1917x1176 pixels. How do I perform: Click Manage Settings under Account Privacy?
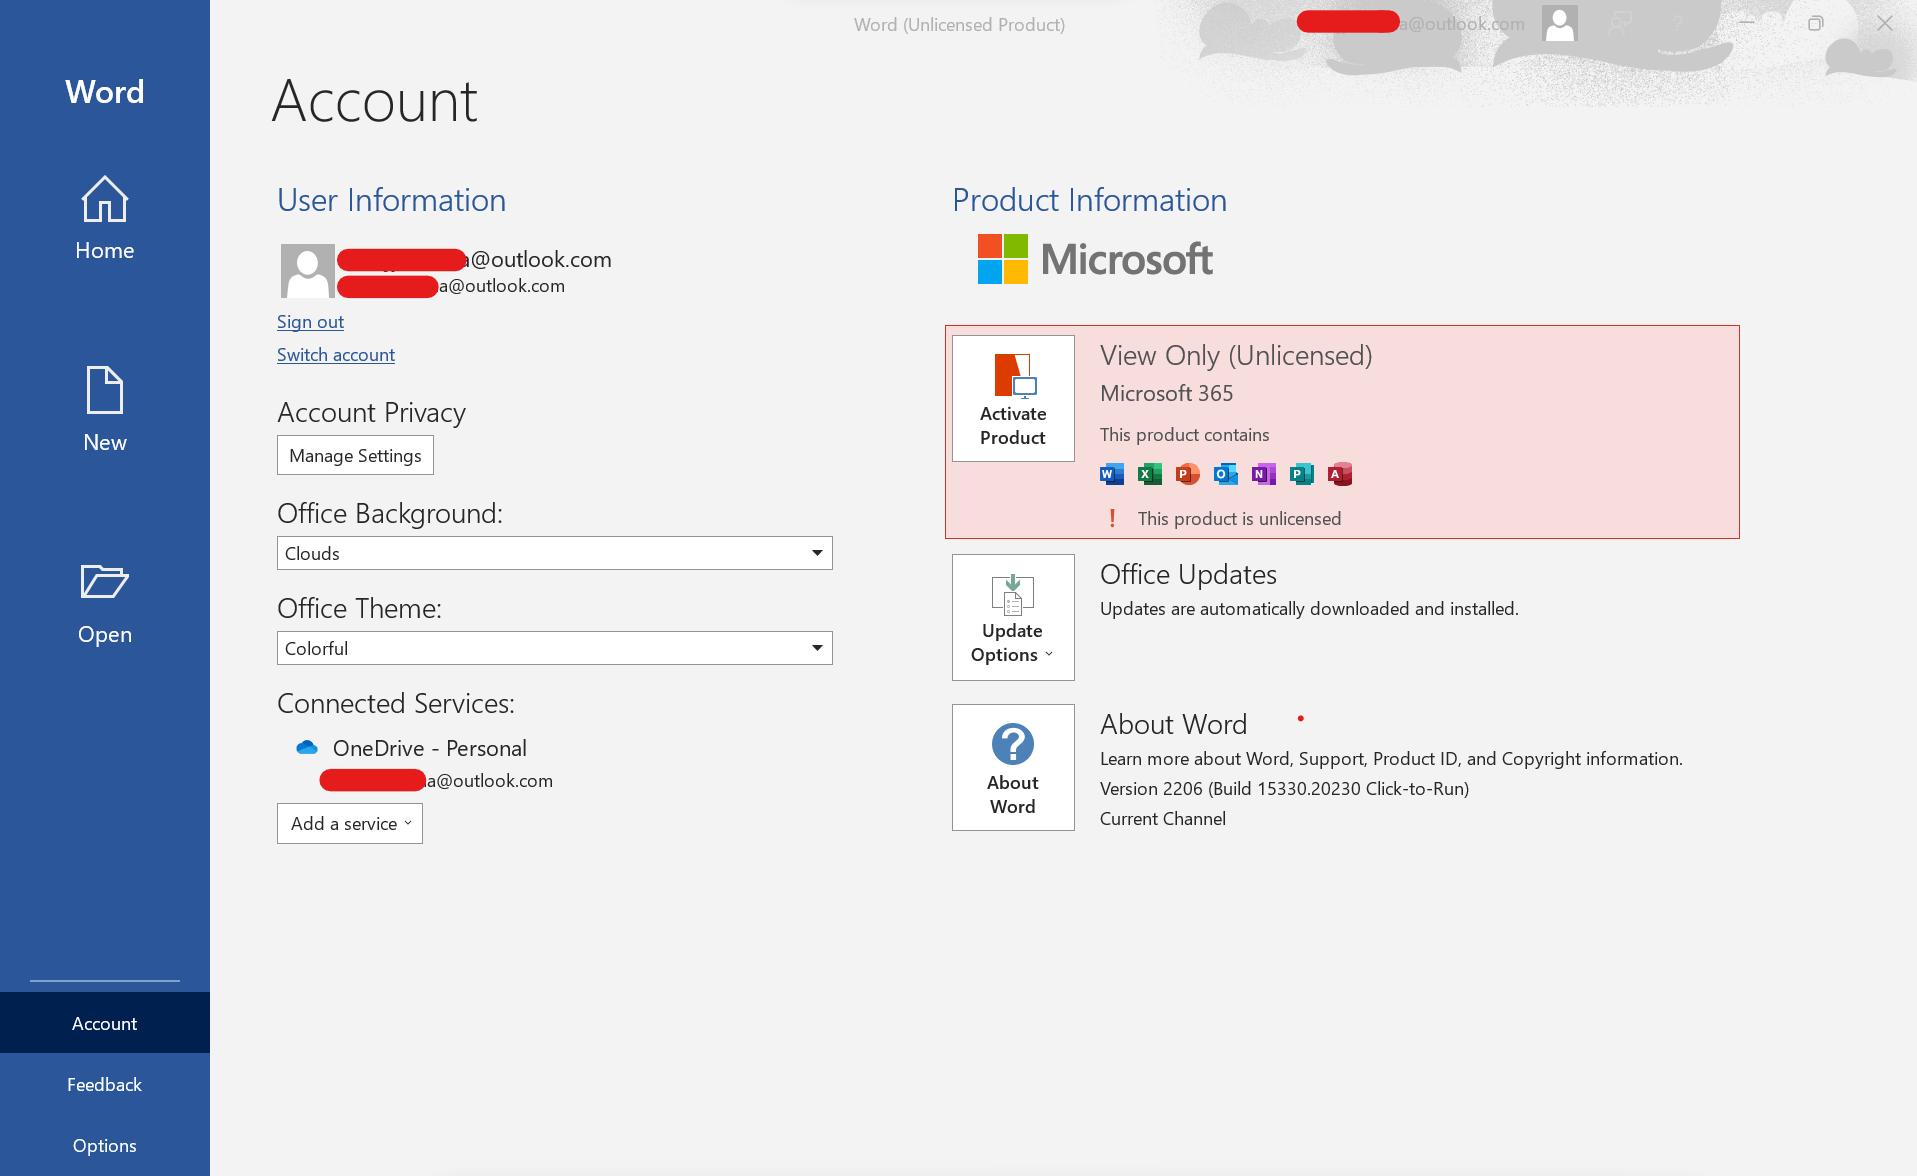pos(354,455)
